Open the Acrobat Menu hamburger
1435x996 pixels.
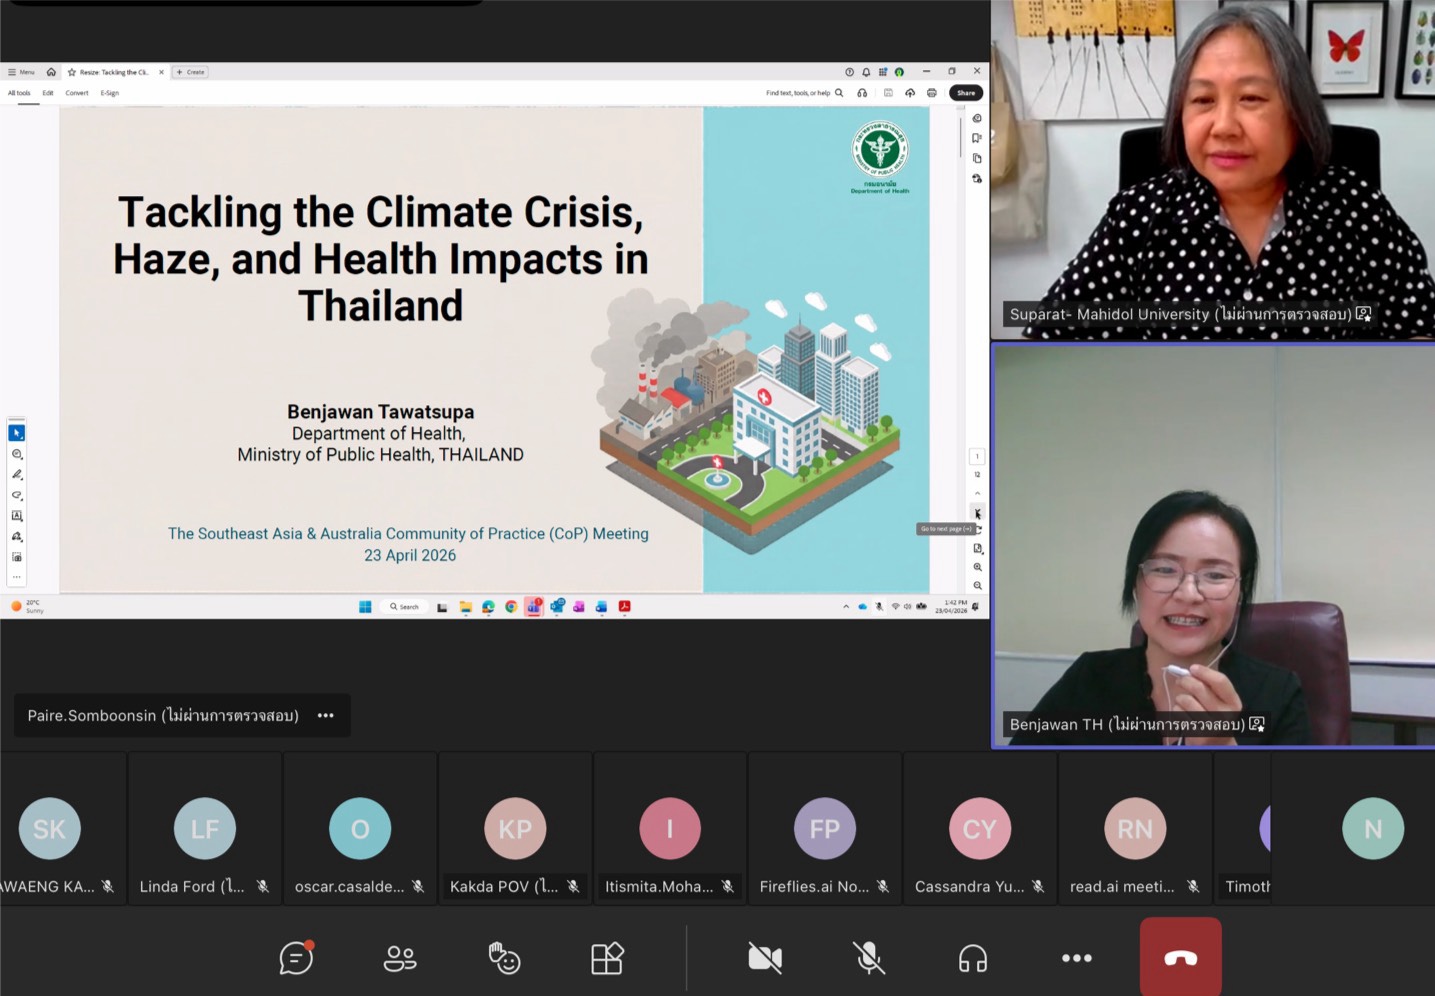(x=21, y=72)
